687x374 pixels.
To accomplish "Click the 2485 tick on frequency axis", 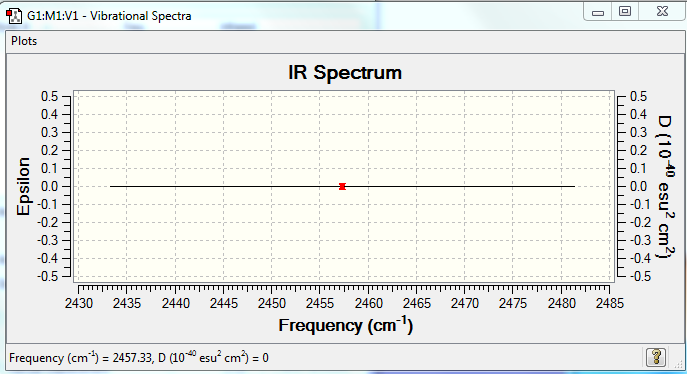I will coord(609,303).
